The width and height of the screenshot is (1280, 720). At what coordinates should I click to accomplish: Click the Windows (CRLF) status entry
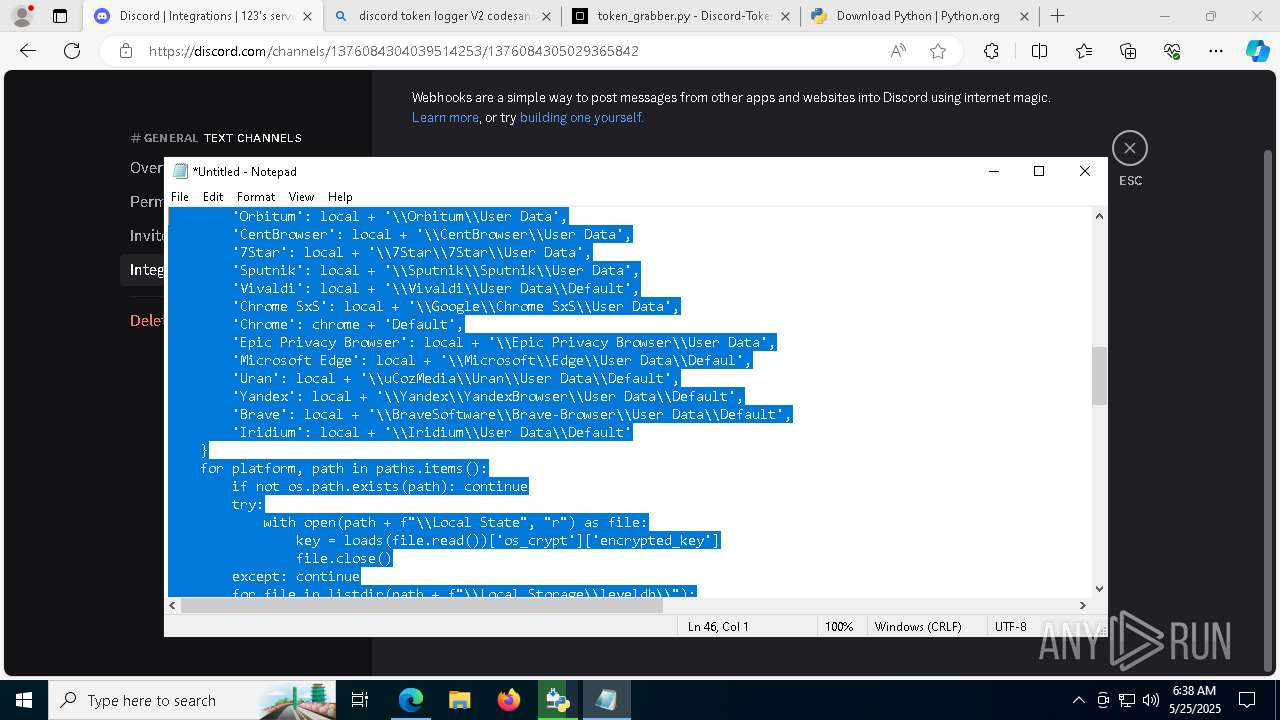[x=918, y=626]
